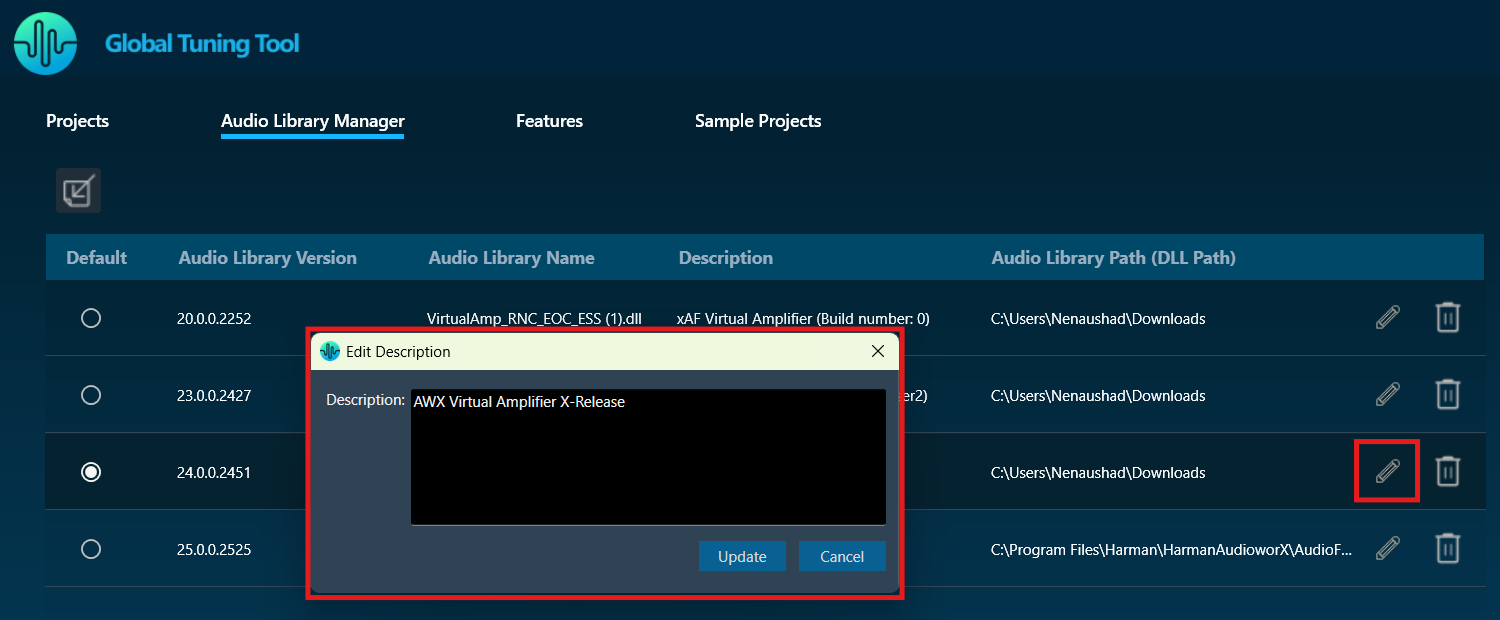Click the Global Tuning Tool logo
The width and height of the screenshot is (1500, 620).
(x=45, y=44)
